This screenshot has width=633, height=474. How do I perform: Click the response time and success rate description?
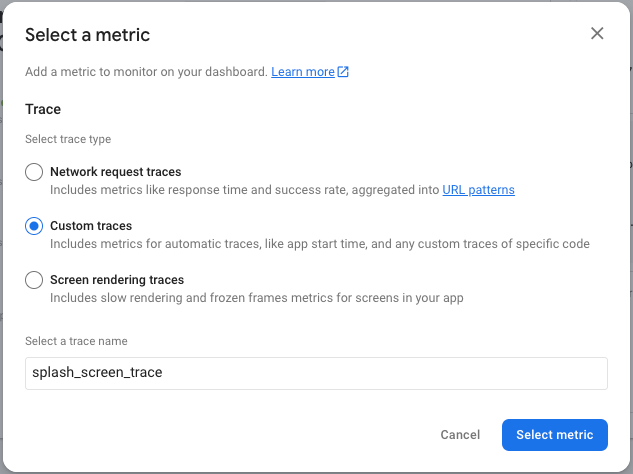(245, 190)
